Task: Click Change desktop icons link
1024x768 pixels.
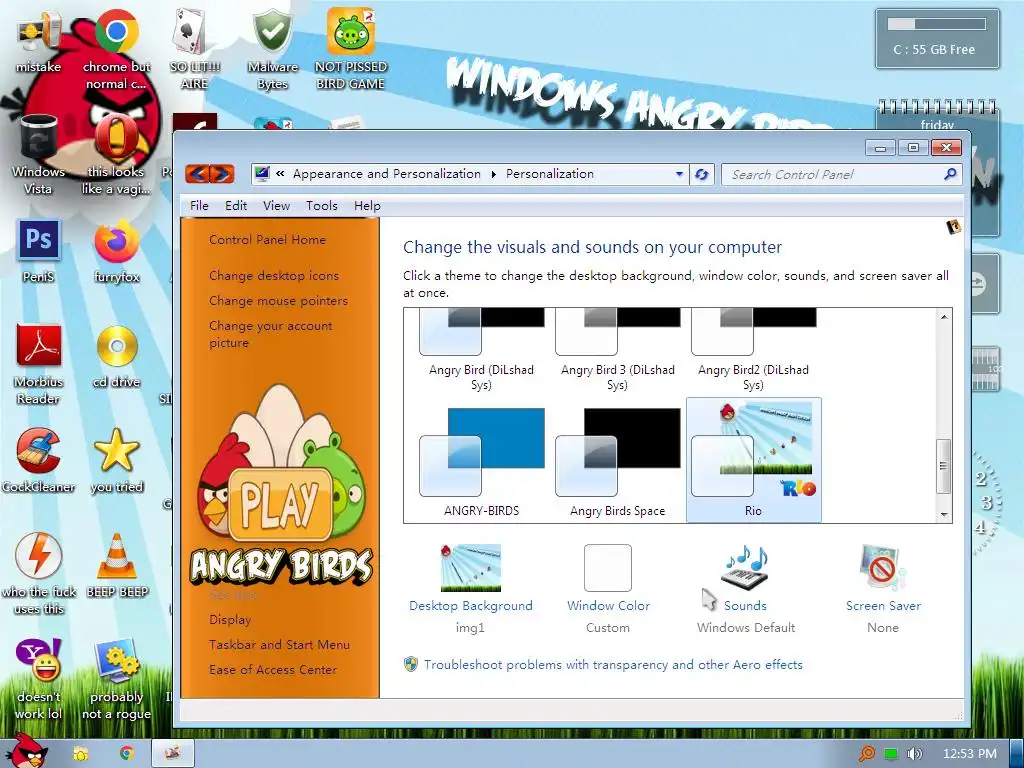Action: 274,276
